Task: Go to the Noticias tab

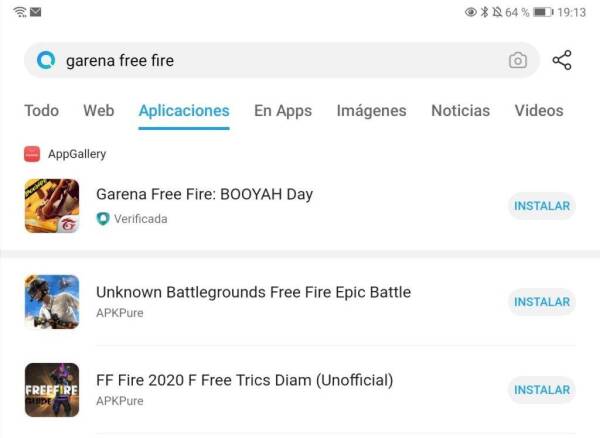Action: coord(460,111)
